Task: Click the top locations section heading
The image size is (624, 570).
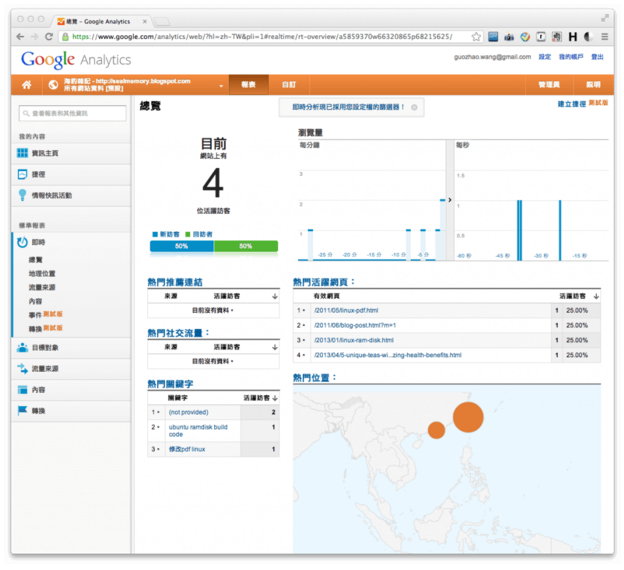Action: click(314, 377)
